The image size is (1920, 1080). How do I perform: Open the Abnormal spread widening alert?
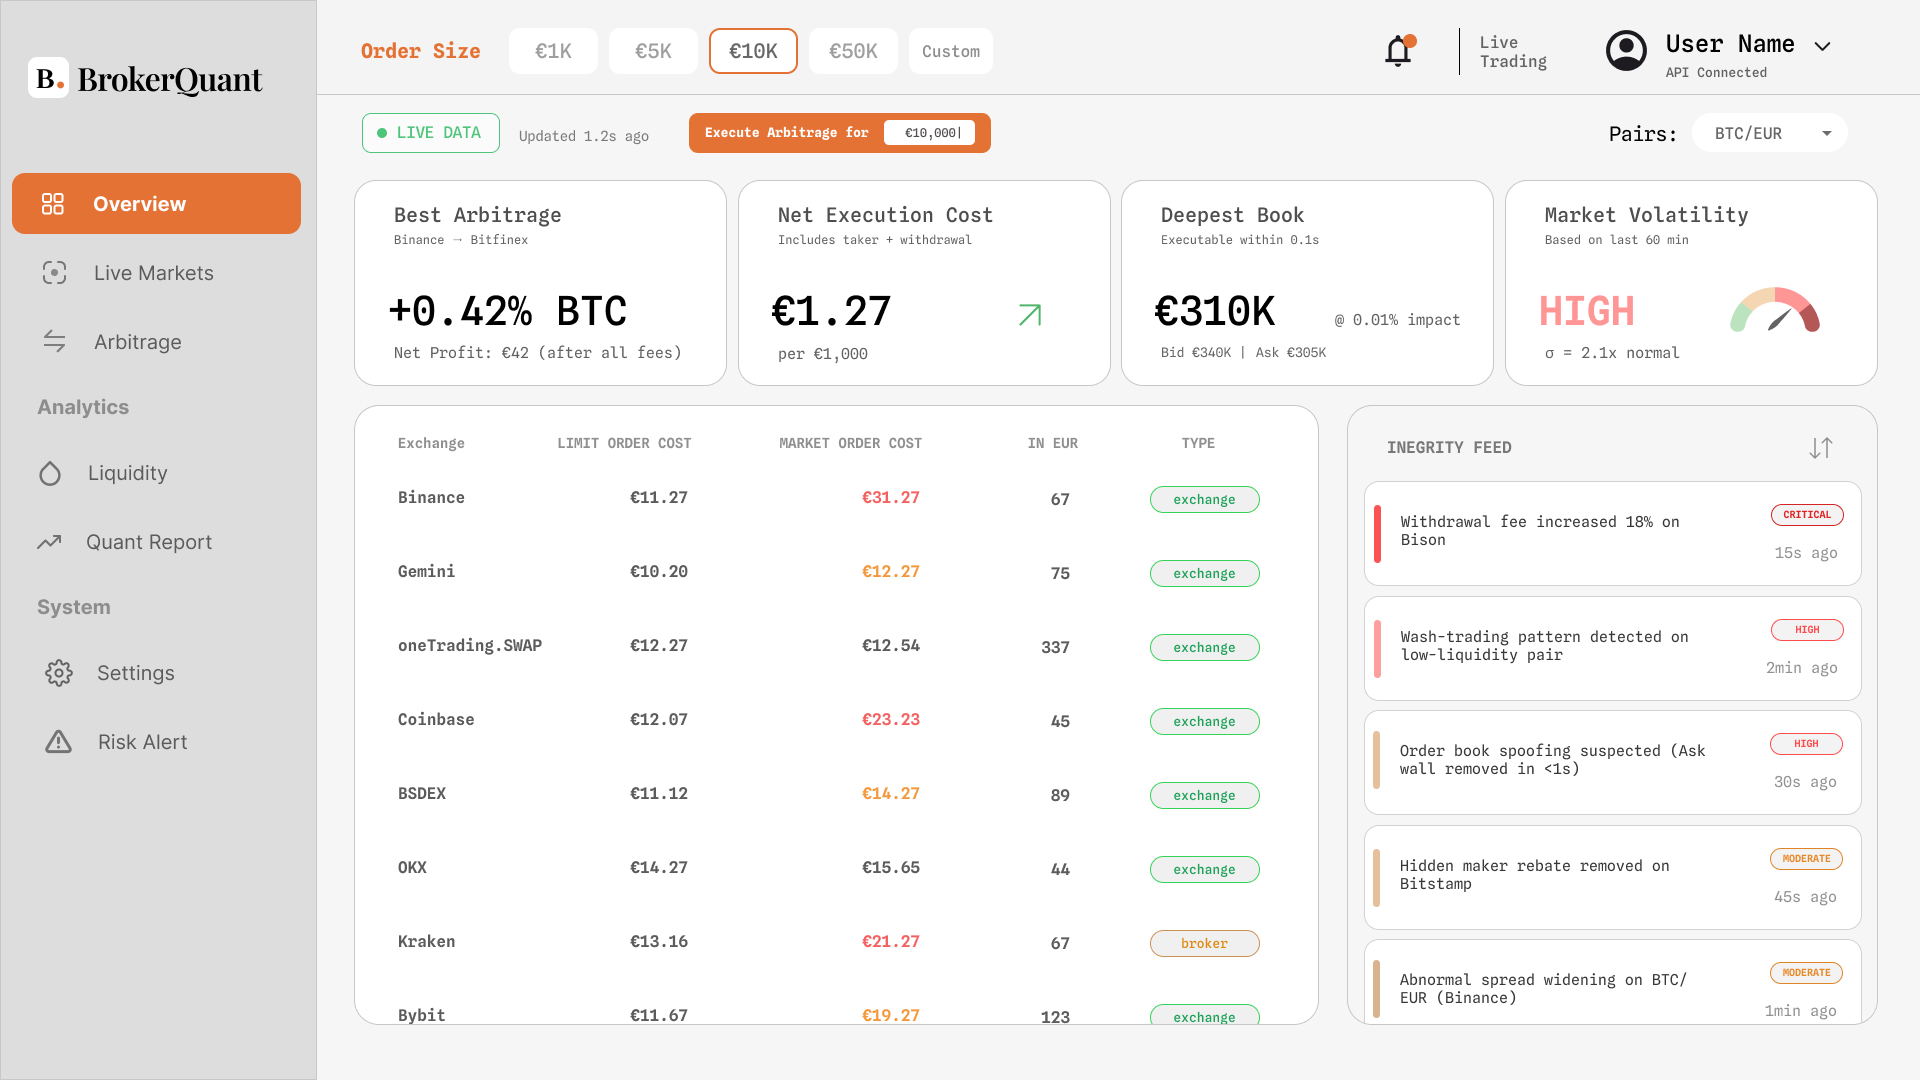pyautogui.click(x=1612, y=982)
